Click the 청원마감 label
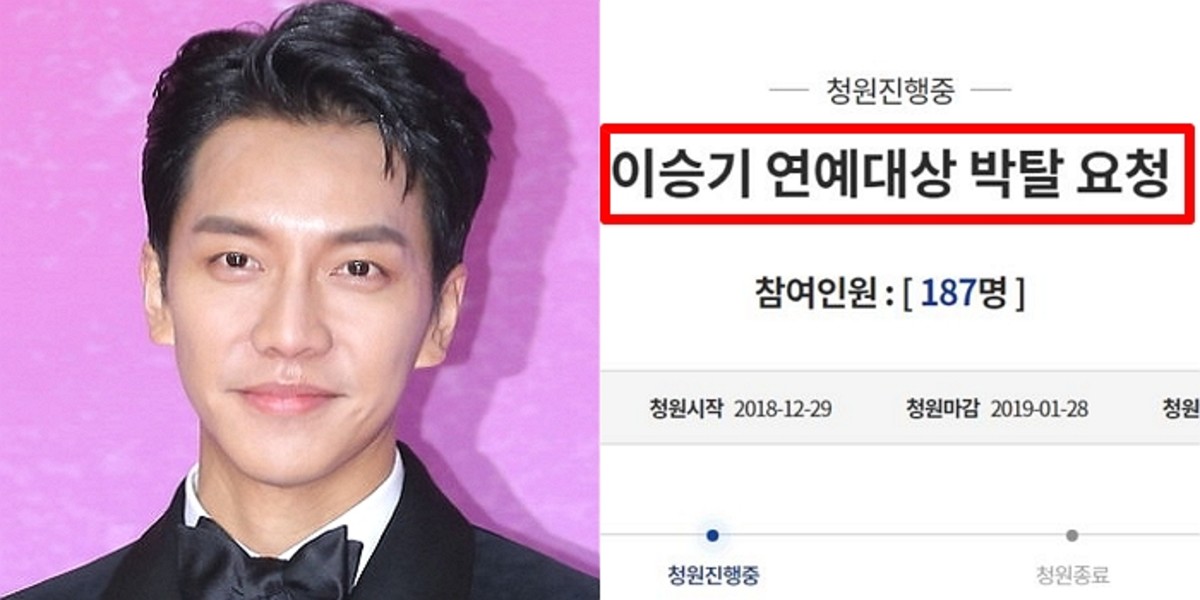This screenshot has width=1200, height=600. pos(945,409)
